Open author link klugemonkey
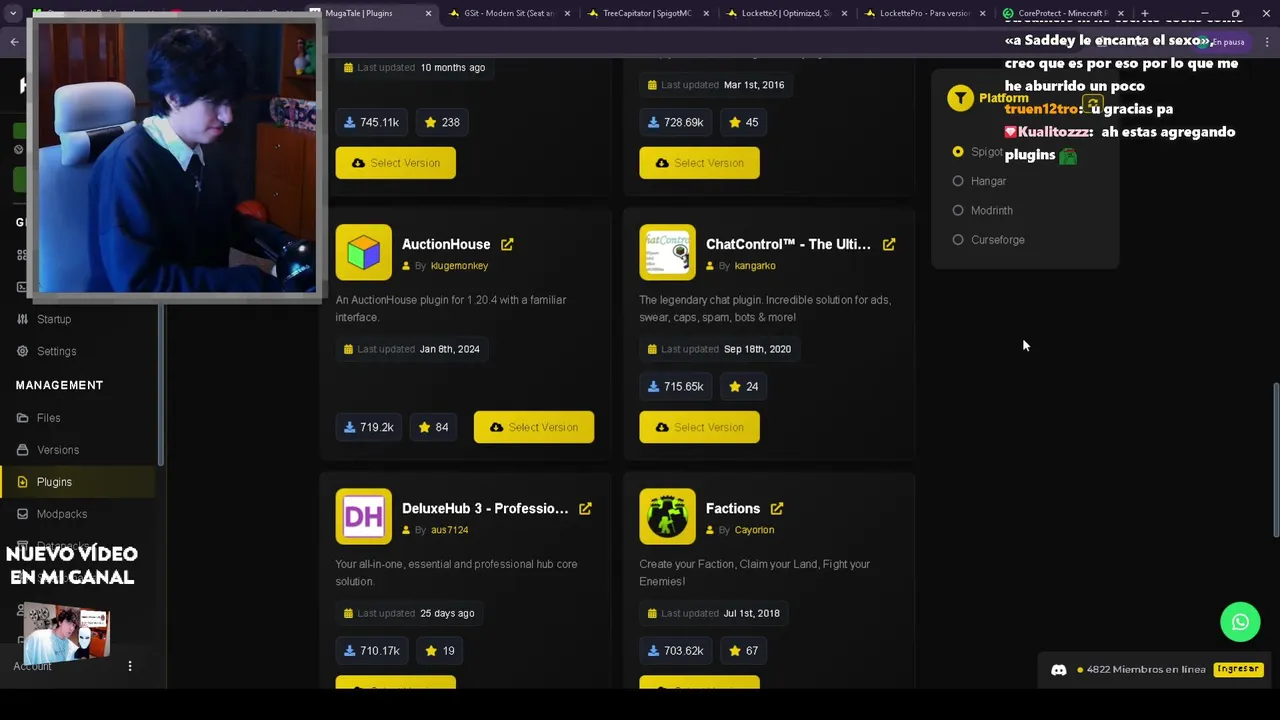The height and width of the screenshot is (720, 1280). [x=459, y=266]
